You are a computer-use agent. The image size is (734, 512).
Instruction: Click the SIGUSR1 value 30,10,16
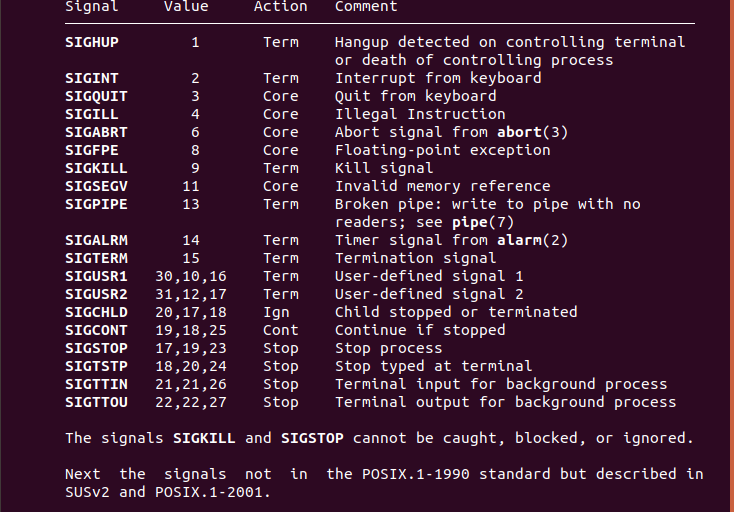(x=191, y=276)
